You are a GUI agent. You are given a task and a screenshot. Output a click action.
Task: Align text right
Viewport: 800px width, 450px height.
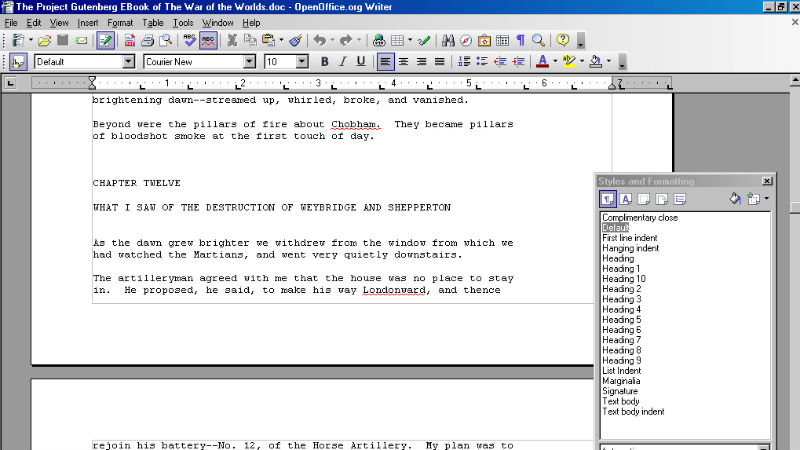point(421,62)
